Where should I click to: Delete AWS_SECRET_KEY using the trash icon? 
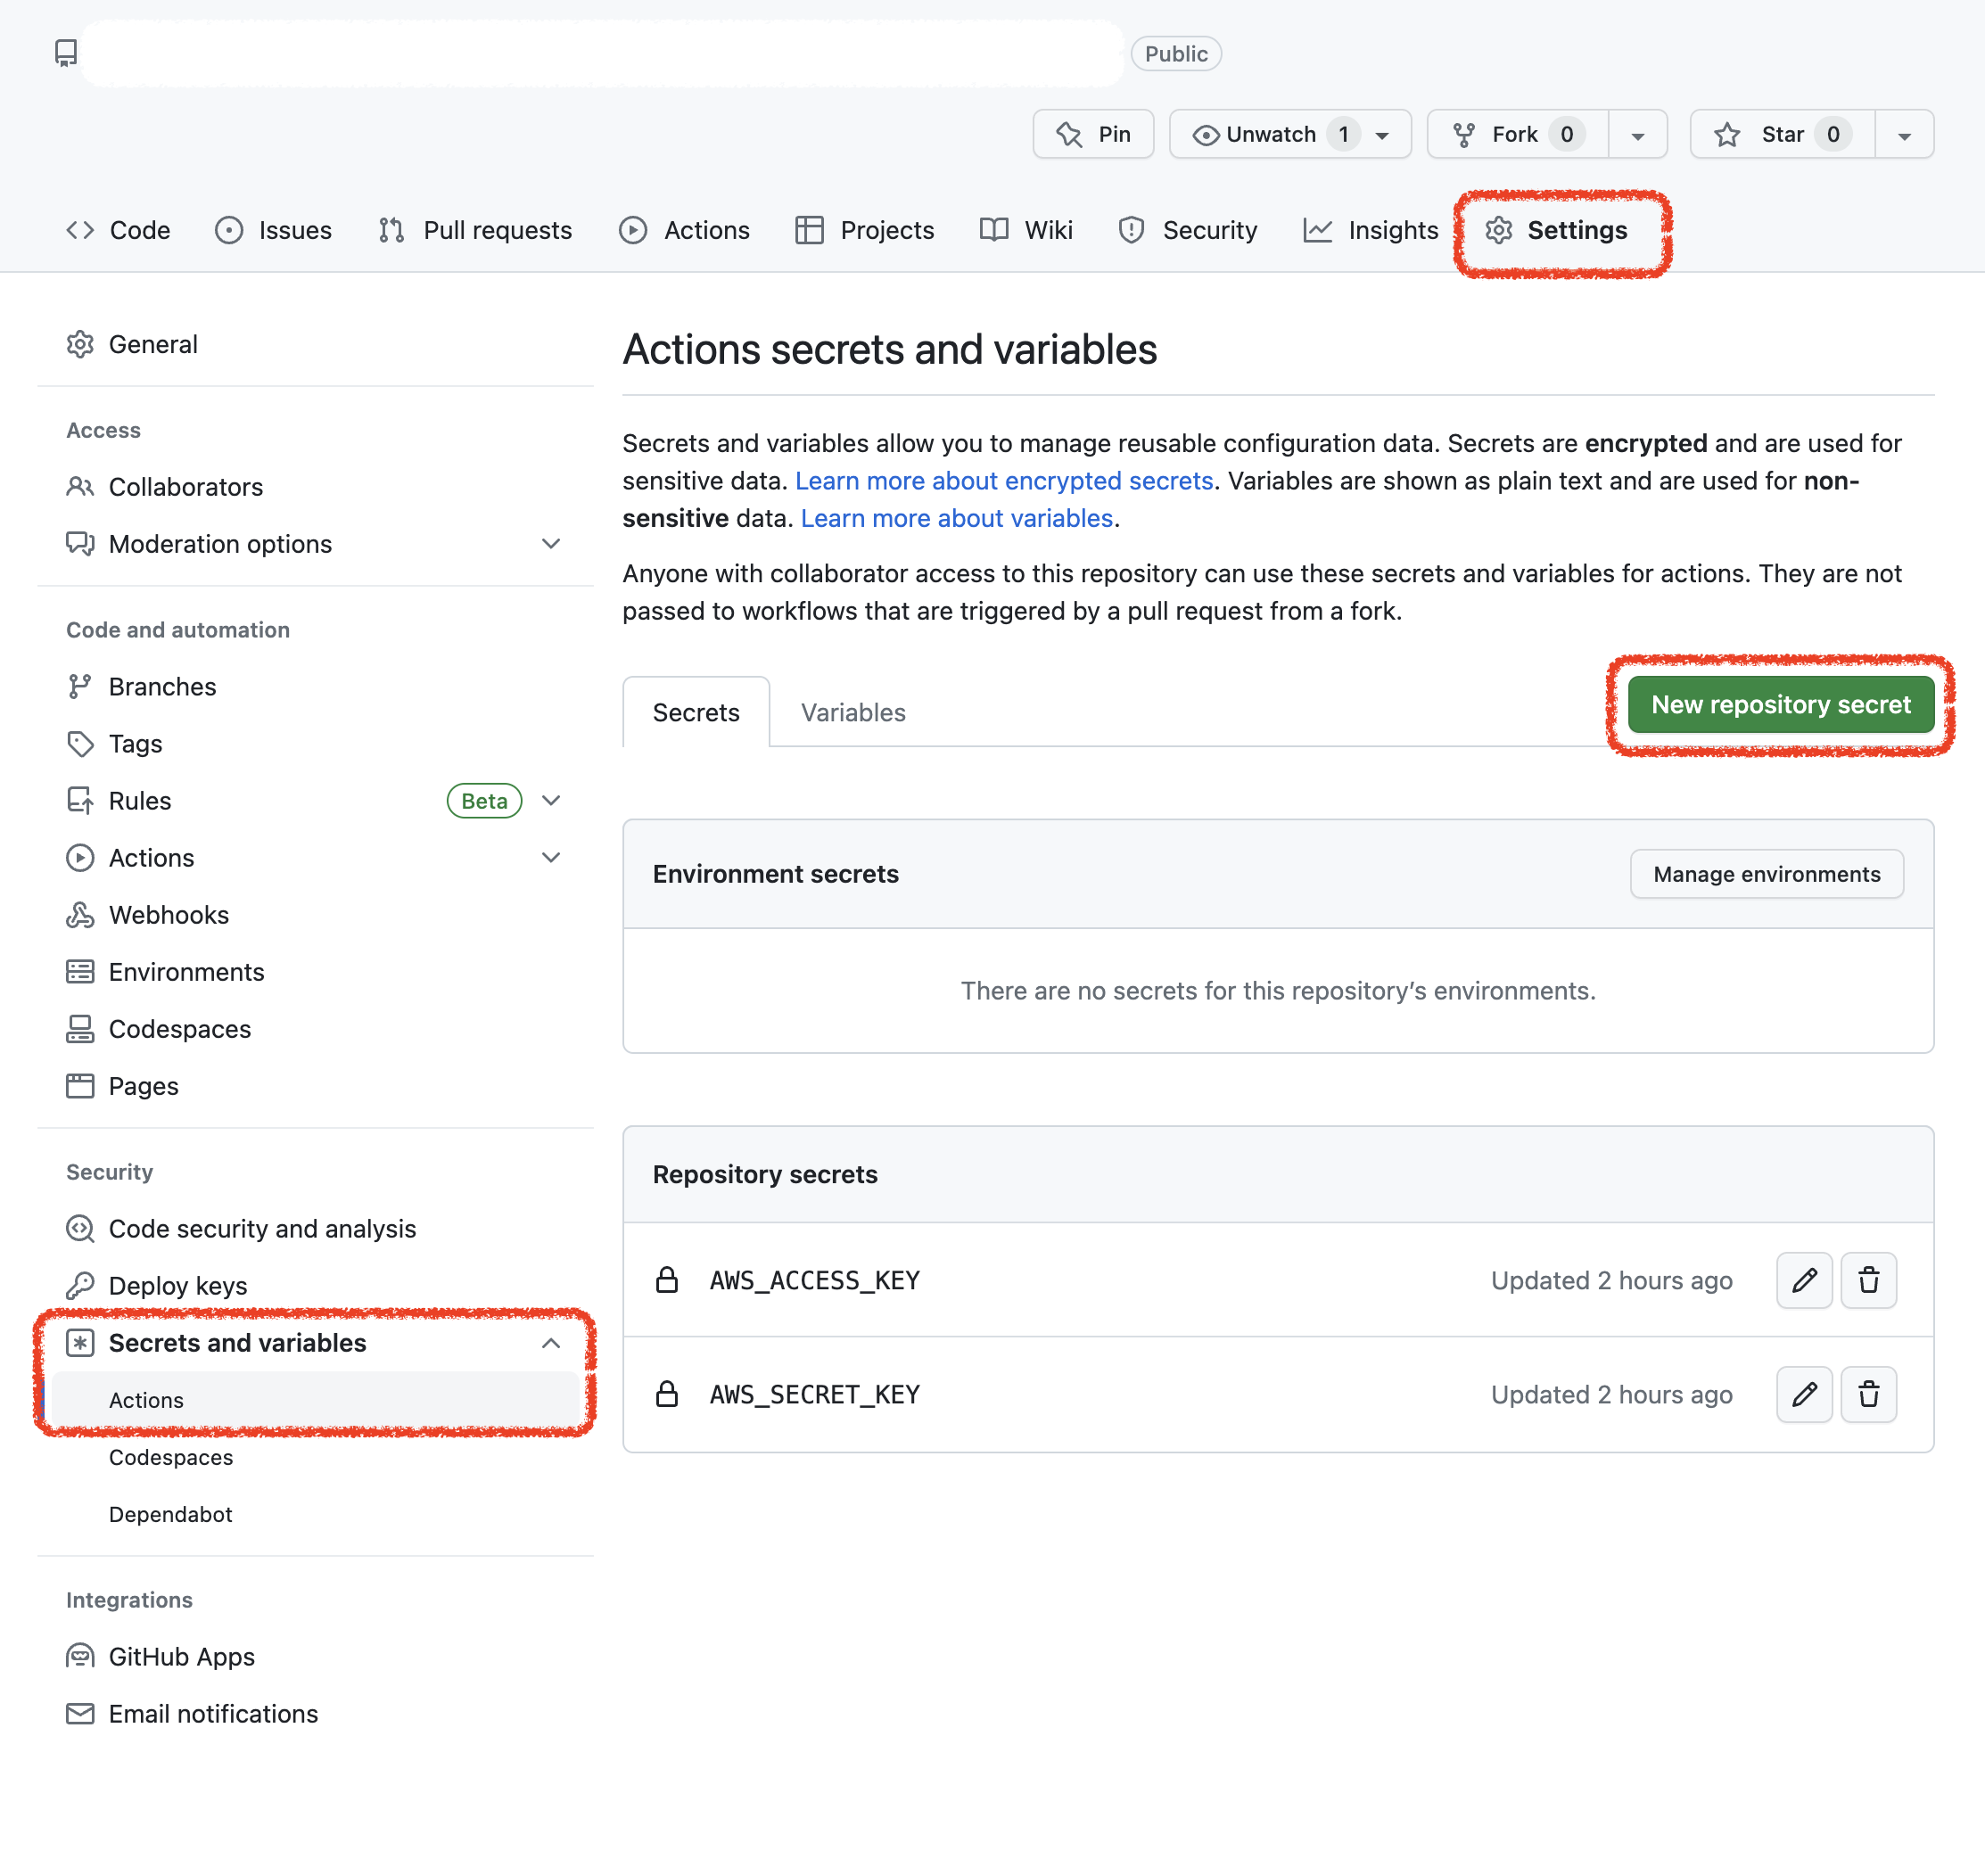point(1867,1394)
